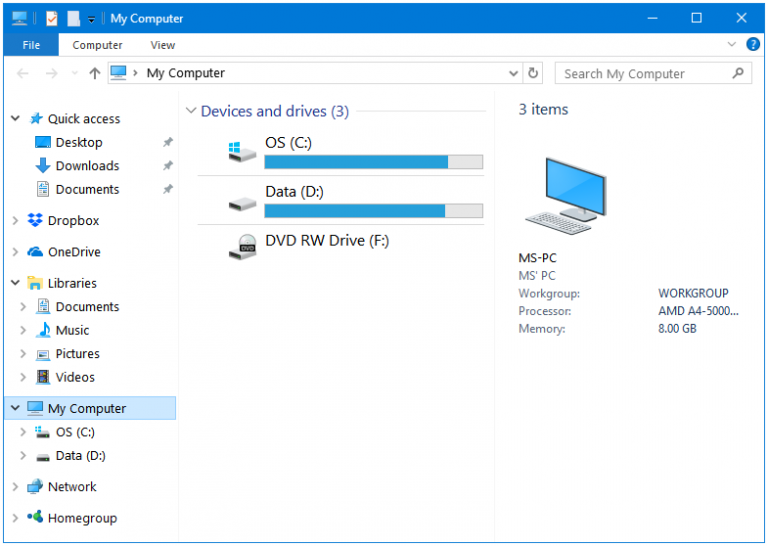Go up one level with the Up arrow
768x546 pixels.
click(x=95, y=73)
